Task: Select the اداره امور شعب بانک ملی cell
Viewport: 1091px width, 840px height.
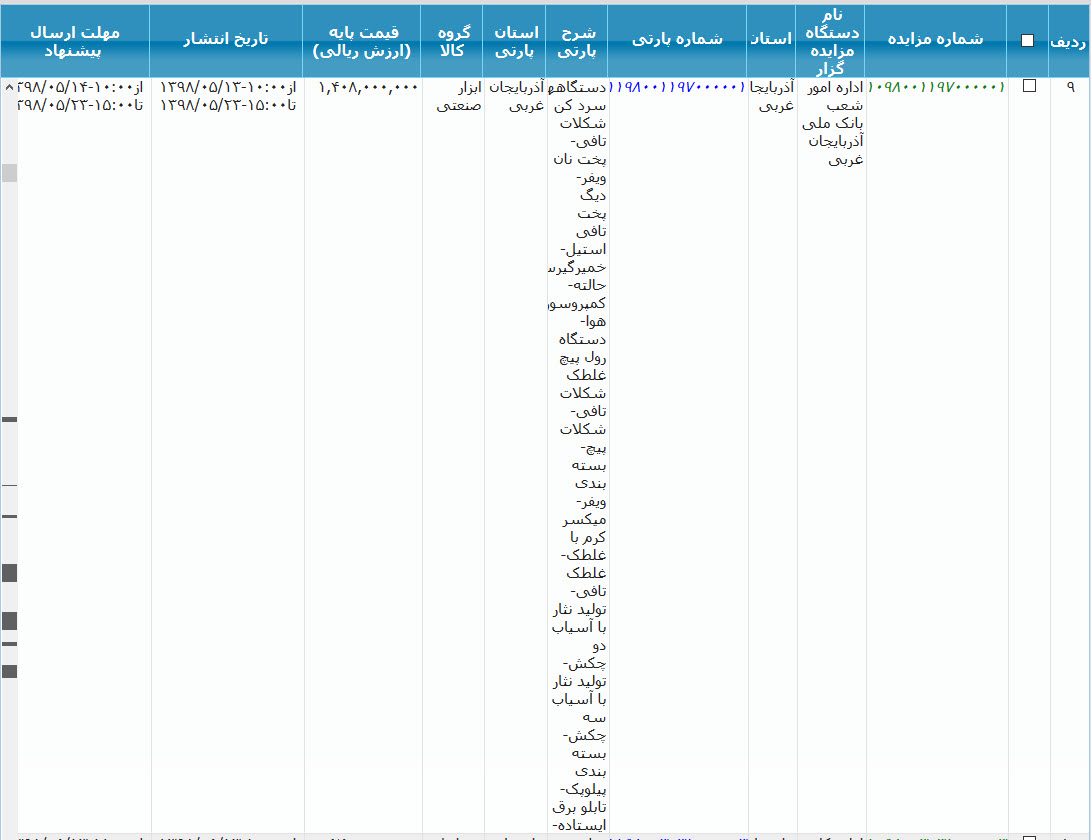Action: (833, 123)
